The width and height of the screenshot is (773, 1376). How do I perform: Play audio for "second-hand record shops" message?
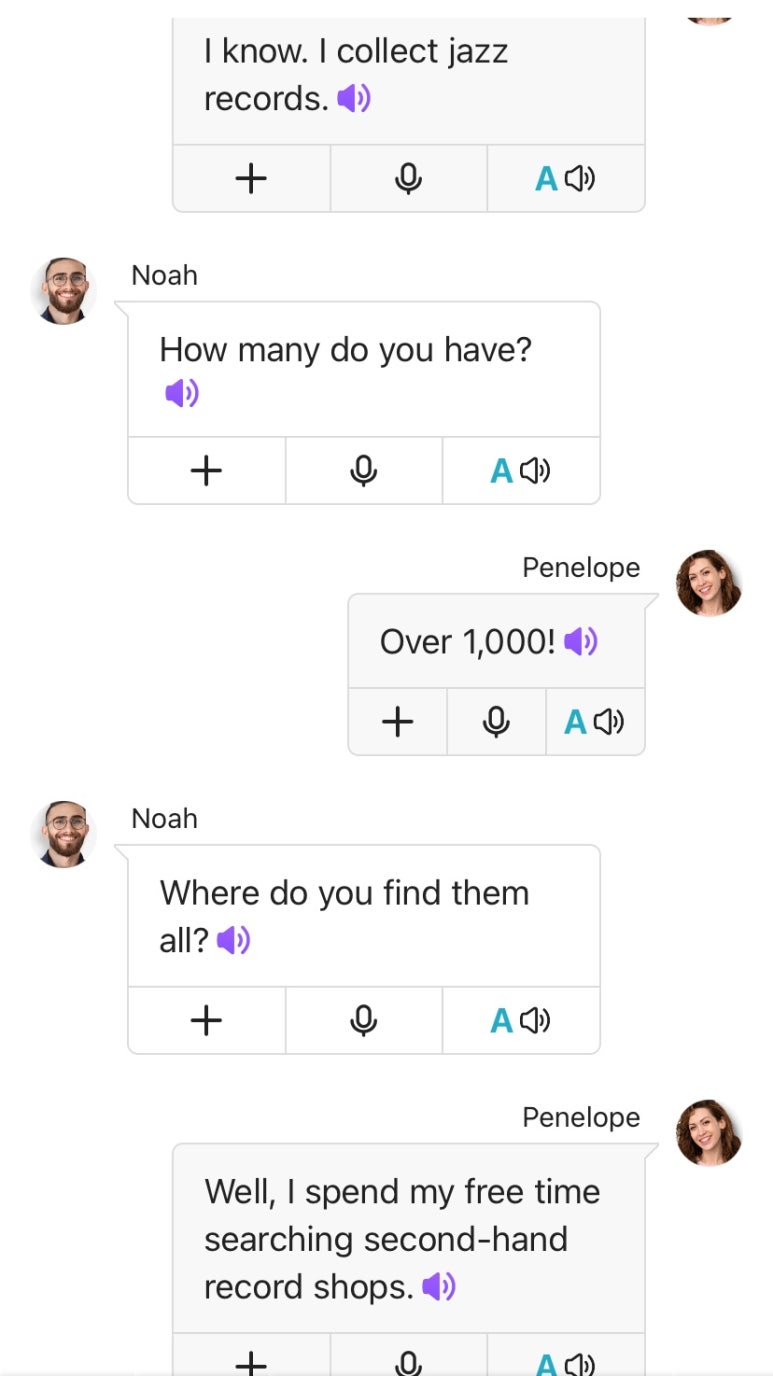click(438, 1287)
